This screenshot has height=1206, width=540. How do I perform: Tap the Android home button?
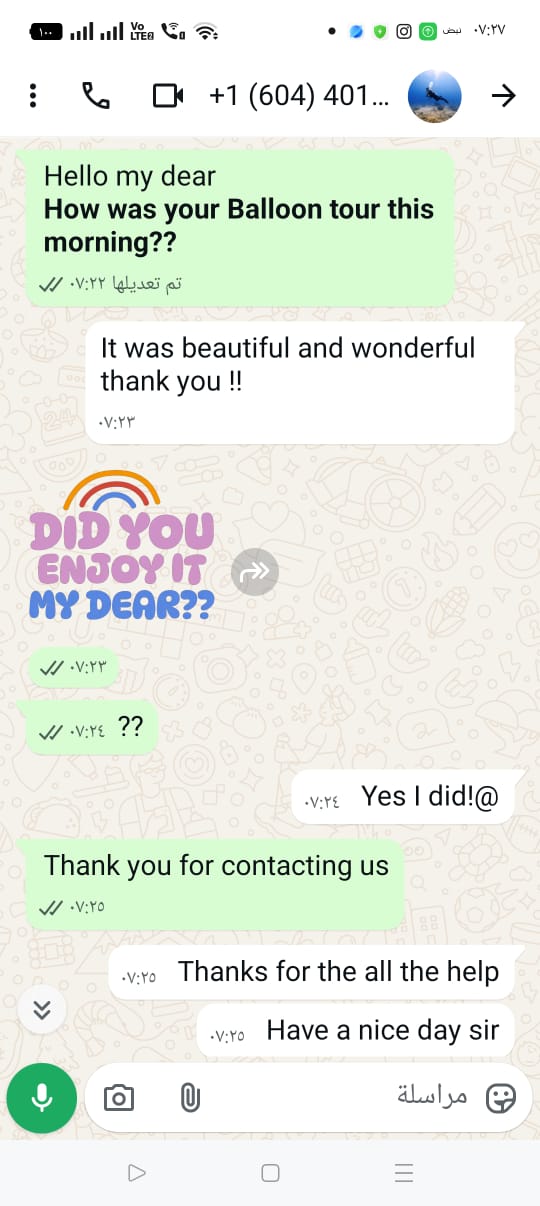(x=270, y=1173)
